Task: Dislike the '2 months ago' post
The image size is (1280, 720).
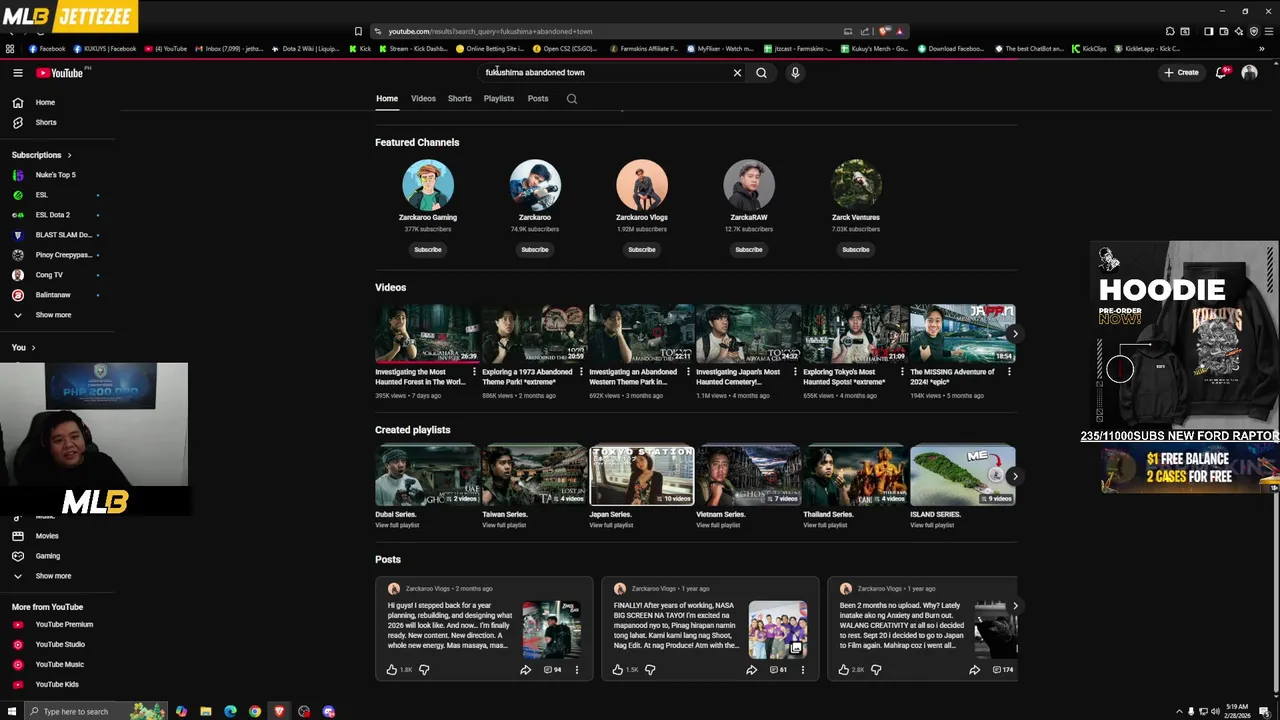Action: point(424,670)
